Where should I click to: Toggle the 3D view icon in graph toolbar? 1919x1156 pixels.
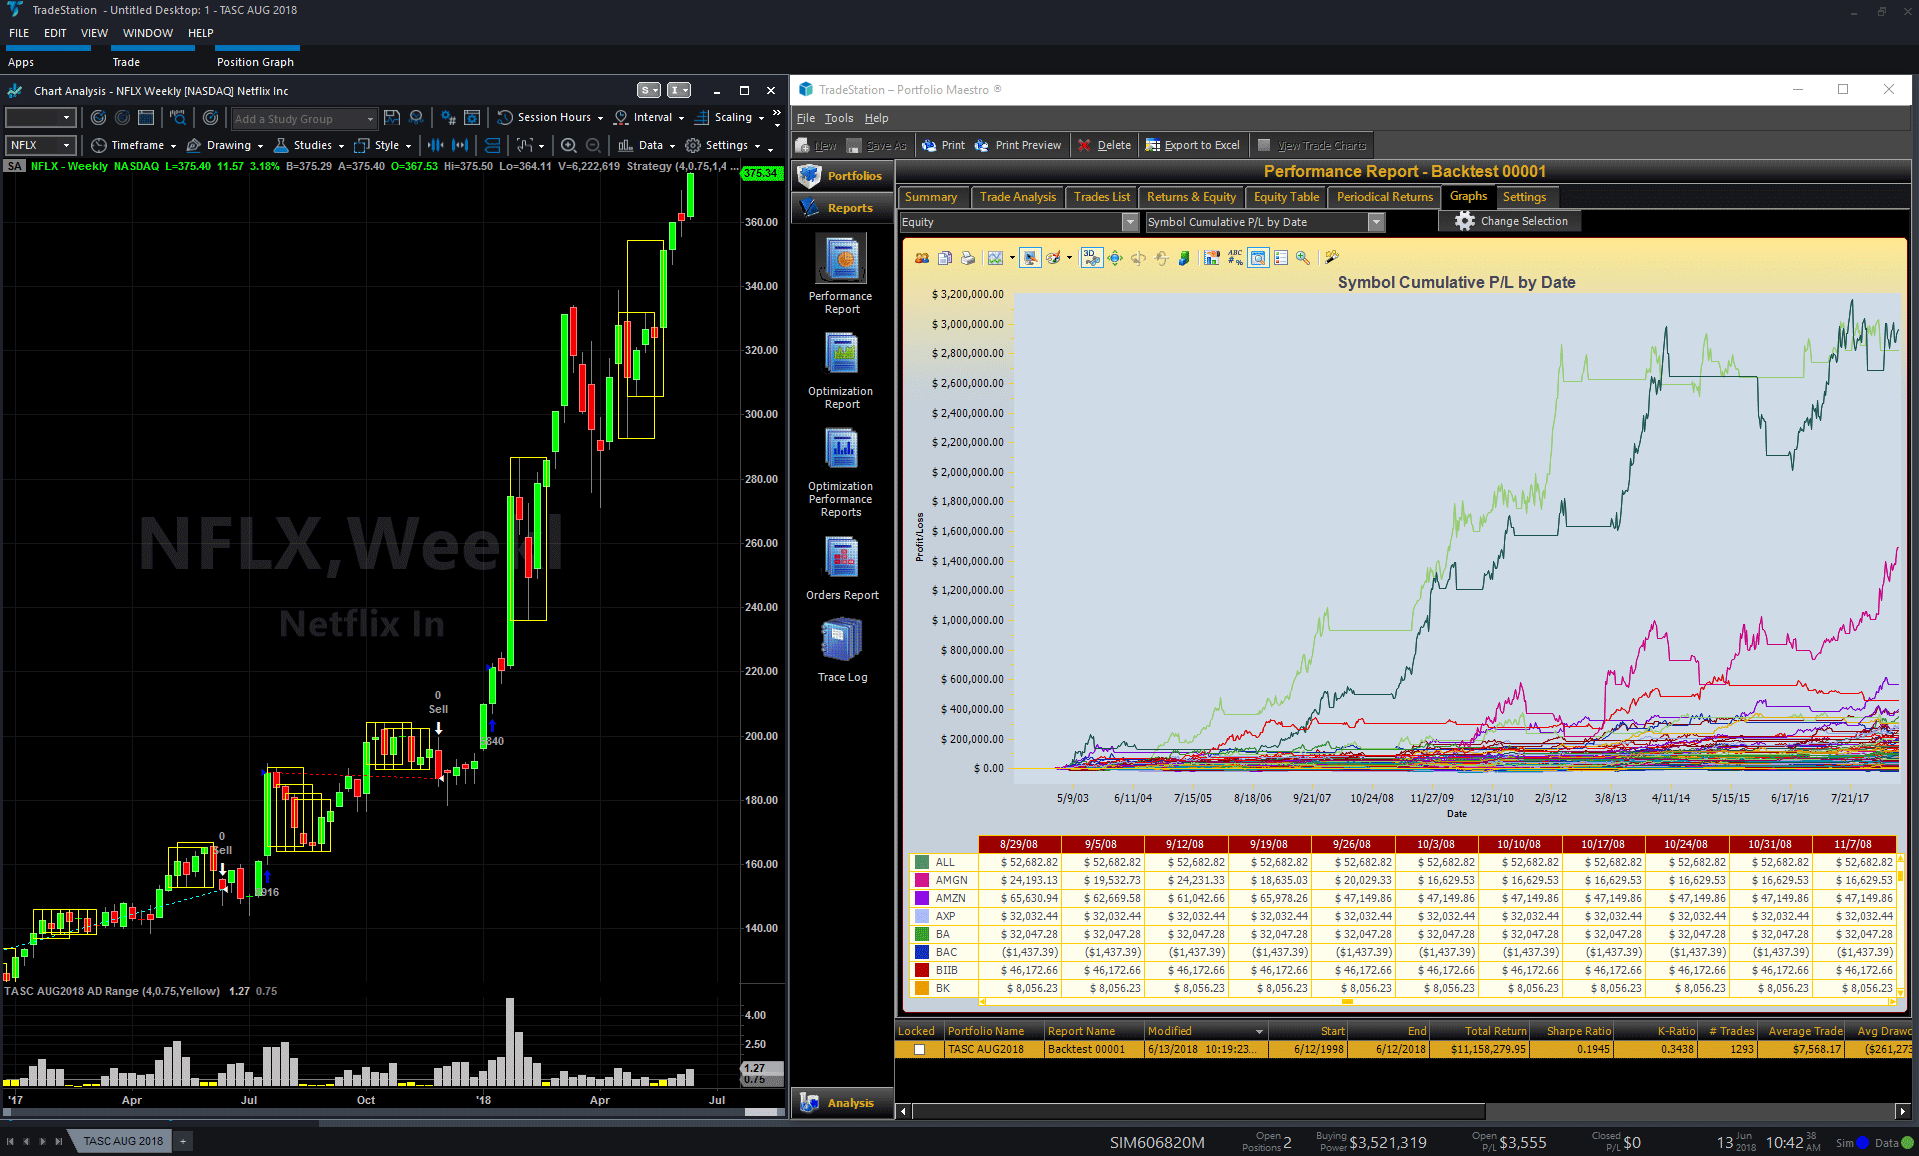click(x=1091, y=258)
